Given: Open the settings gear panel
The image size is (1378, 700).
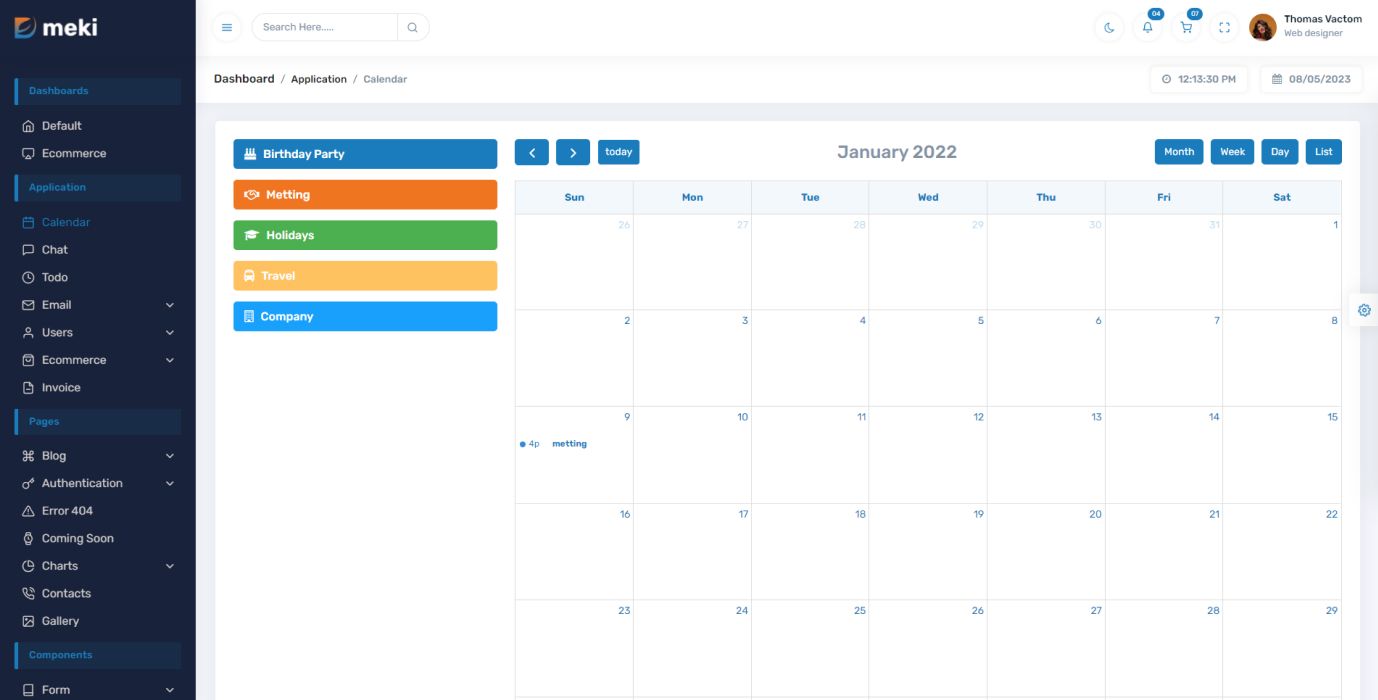Looking at the screenshot, I should pos(1364,310).
